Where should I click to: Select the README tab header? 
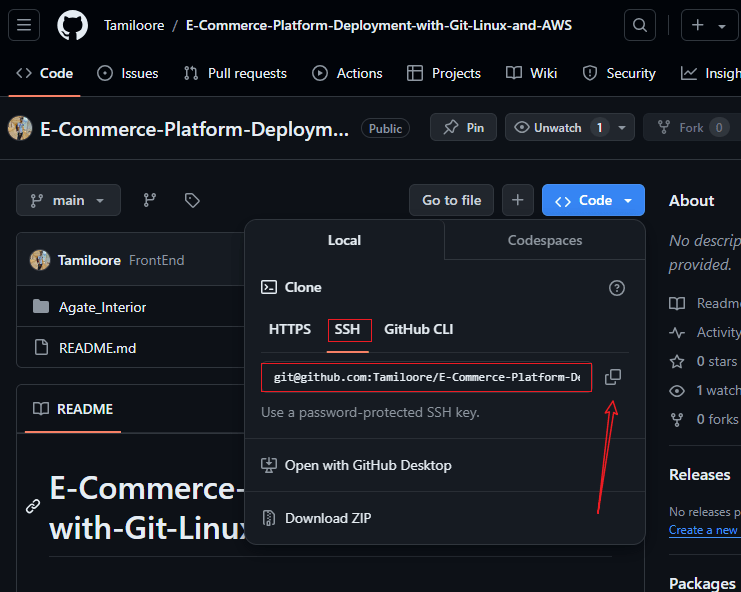[73, 409]
